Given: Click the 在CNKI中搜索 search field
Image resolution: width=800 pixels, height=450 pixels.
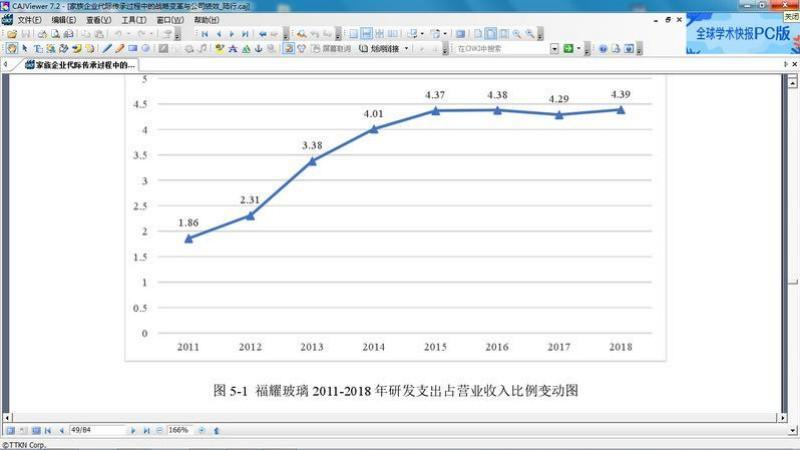Looking at the screenshot, I should (x=500, y=48).
